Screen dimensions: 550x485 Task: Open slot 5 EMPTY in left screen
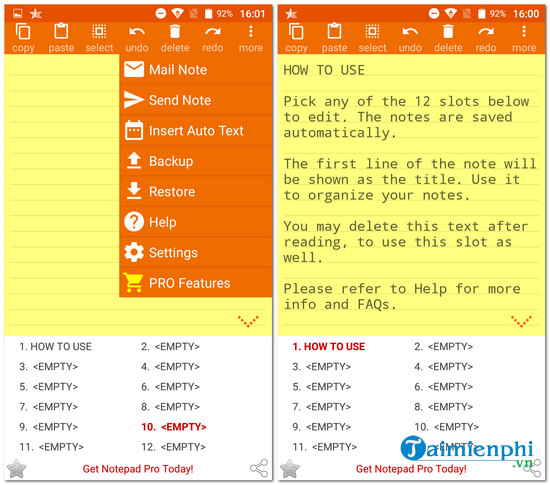pos(48,386)
